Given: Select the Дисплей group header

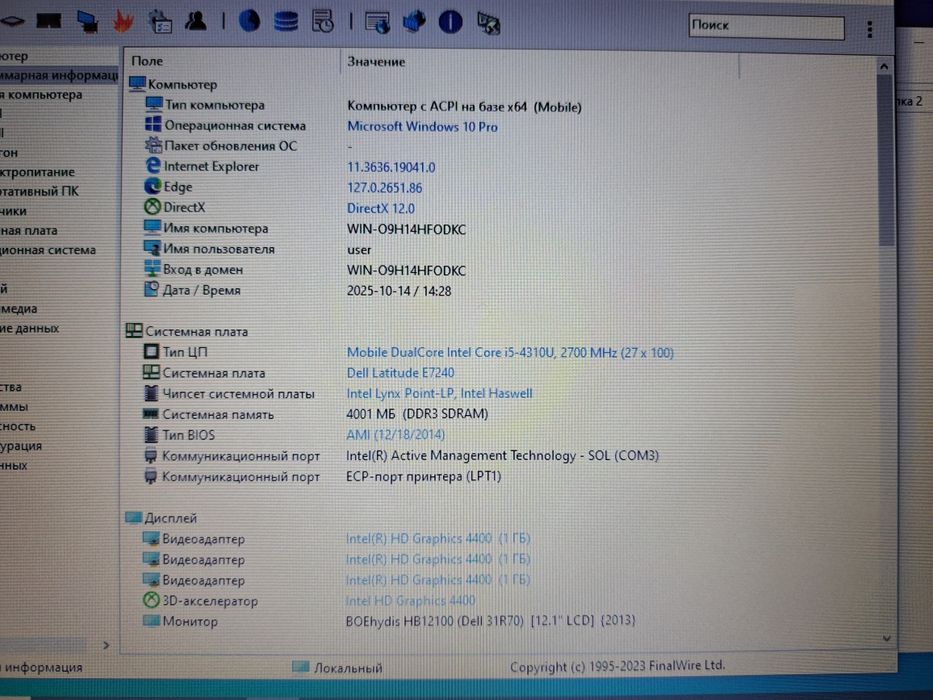Looking at the screenshot, I should click(161, 518).
